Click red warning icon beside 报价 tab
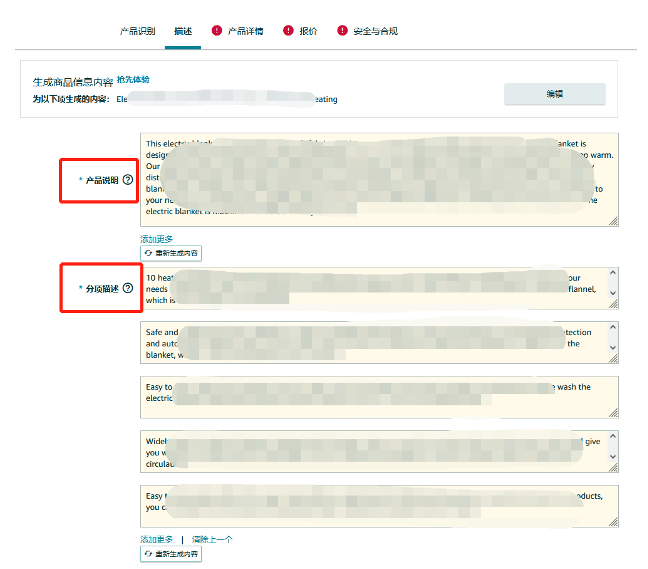The width and height of the screenshot is (648, 569). 289,31
